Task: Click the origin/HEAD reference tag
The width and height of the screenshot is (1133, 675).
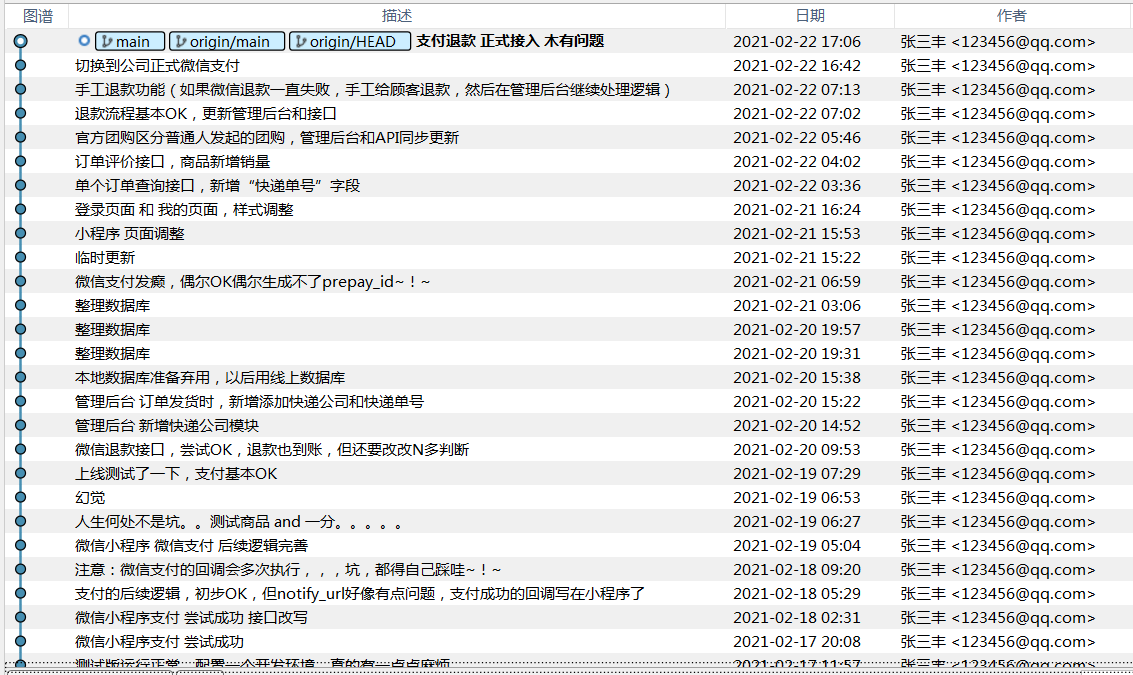Action: (349, 42)
